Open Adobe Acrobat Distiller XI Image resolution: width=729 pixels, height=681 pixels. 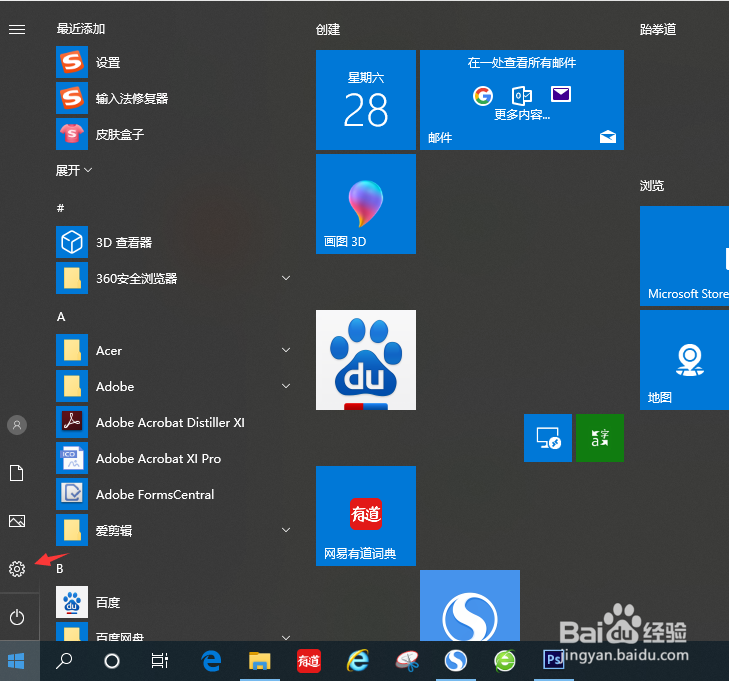173,423
